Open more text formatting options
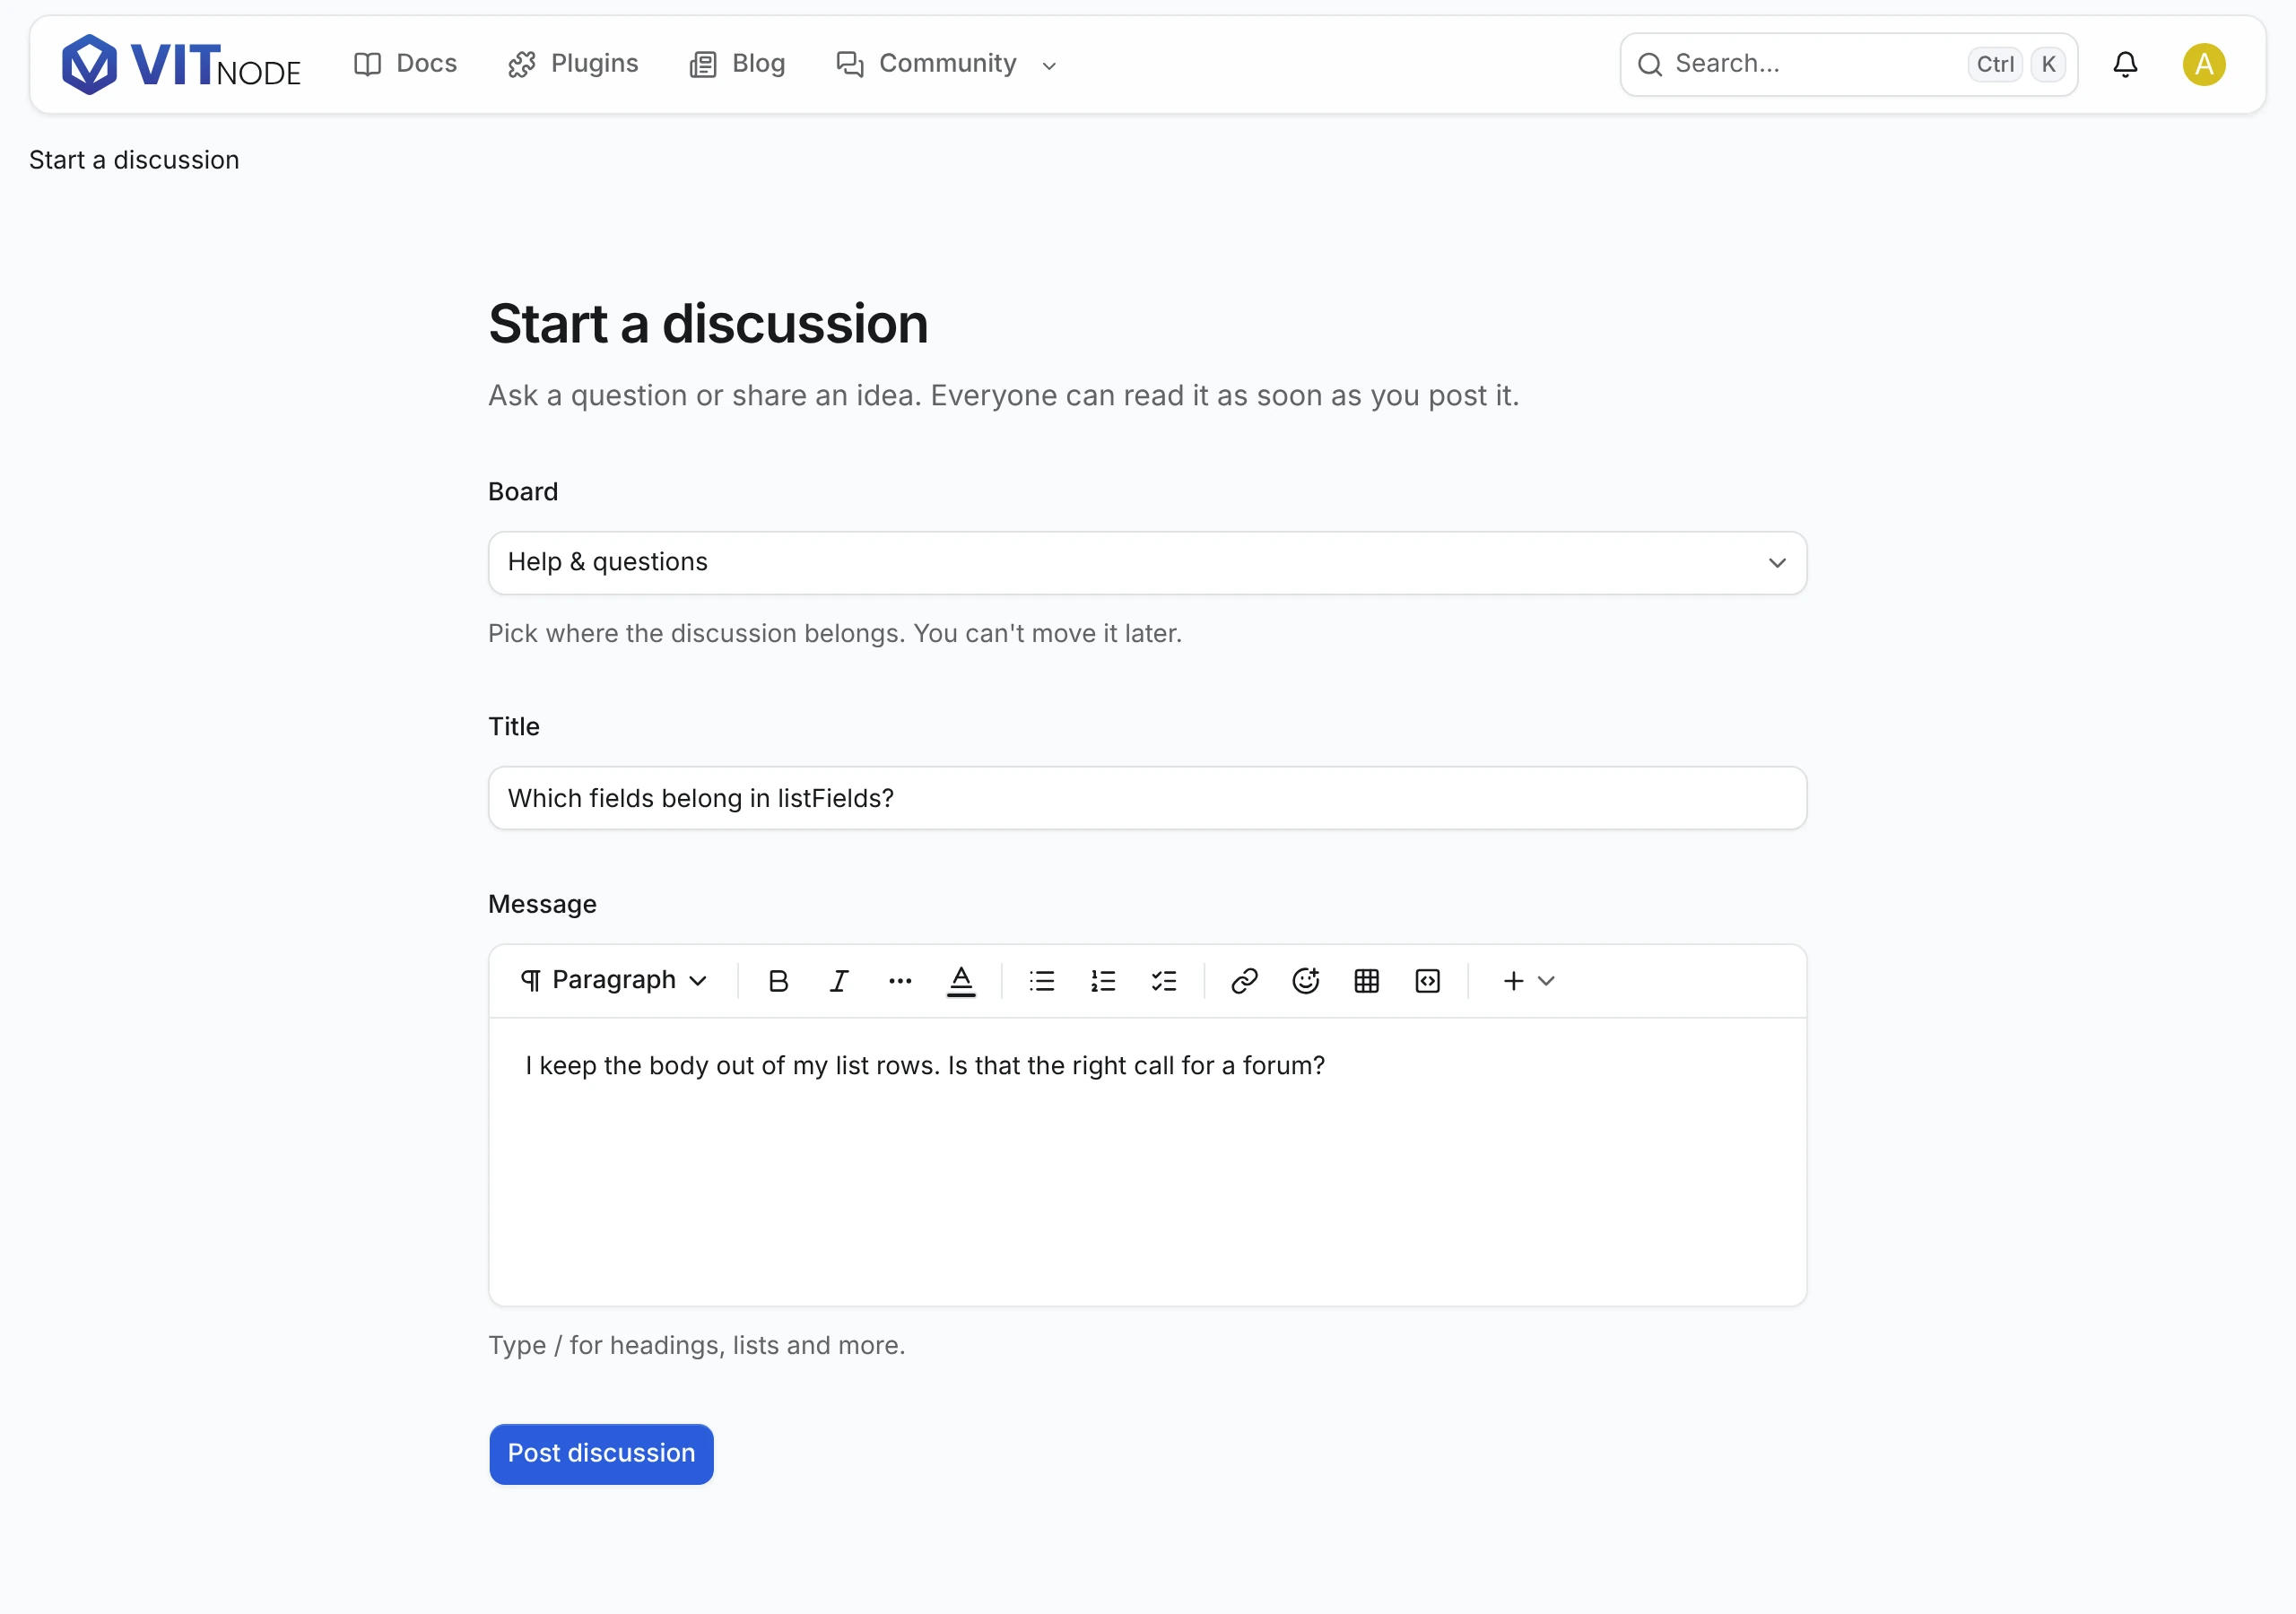 [x=900, y=981]
